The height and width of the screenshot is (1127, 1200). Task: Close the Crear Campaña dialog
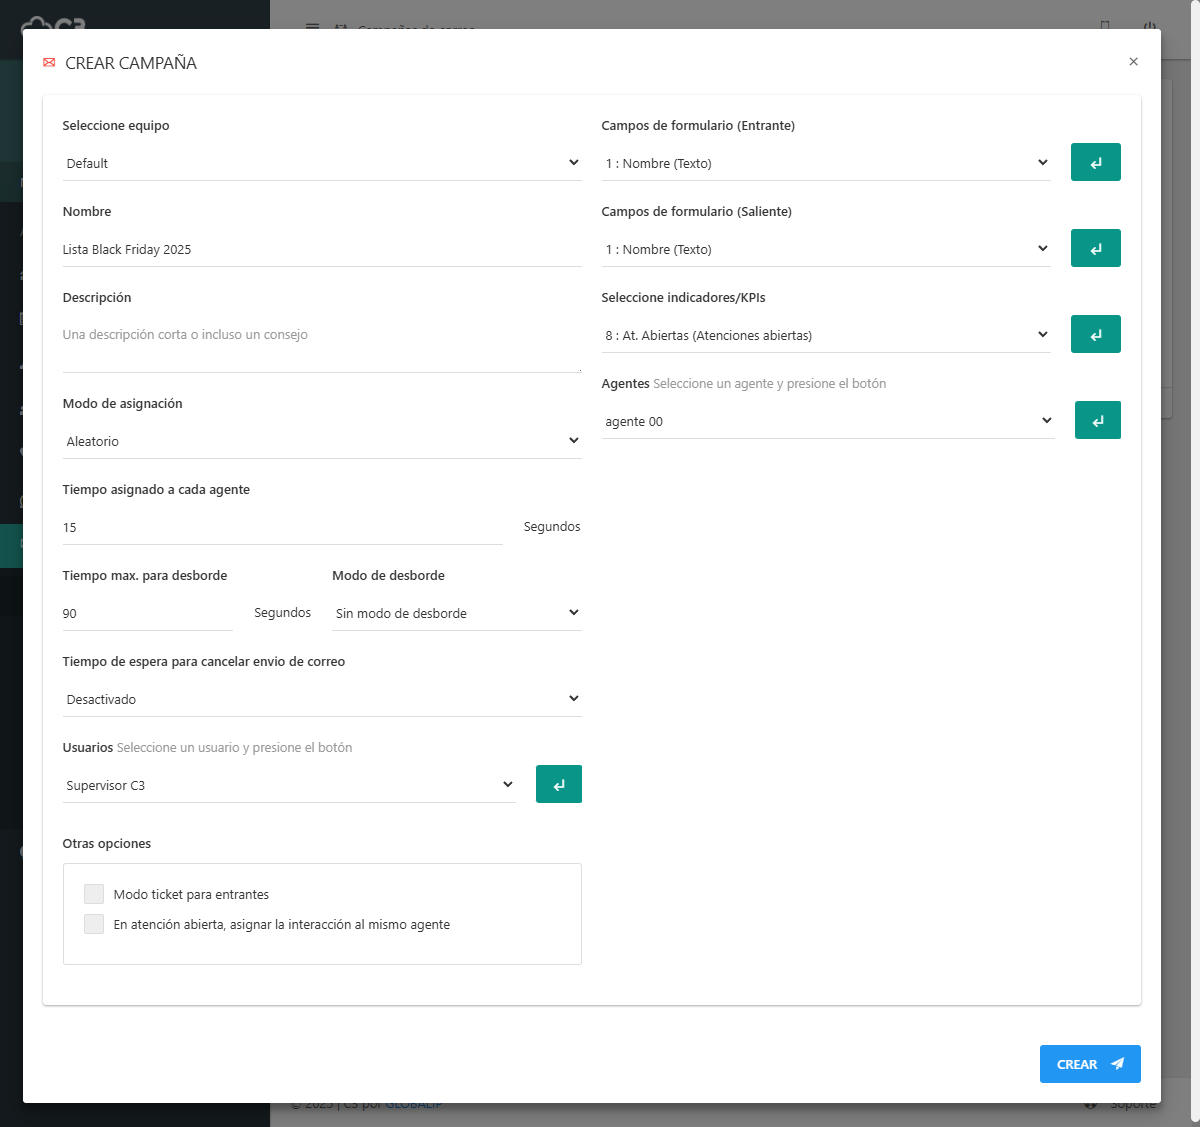pos(1133,62)
